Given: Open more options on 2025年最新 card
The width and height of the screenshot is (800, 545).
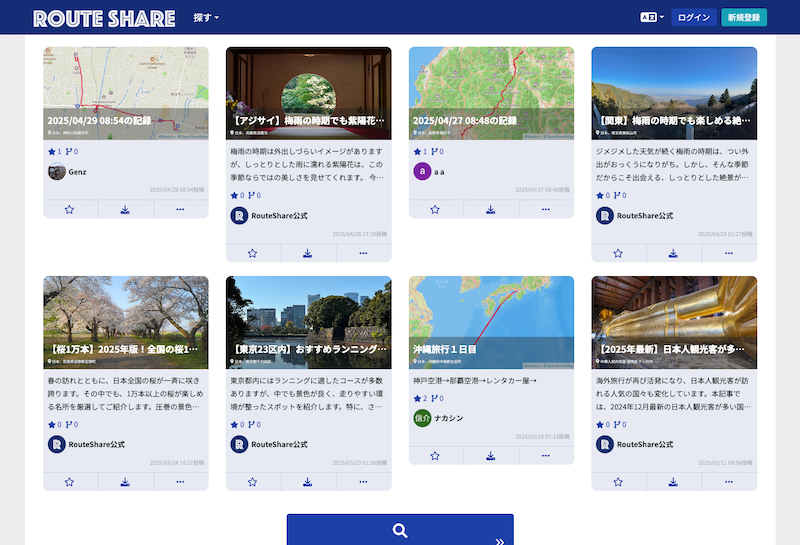Looking at the screenshot, I should coord(729,482).
